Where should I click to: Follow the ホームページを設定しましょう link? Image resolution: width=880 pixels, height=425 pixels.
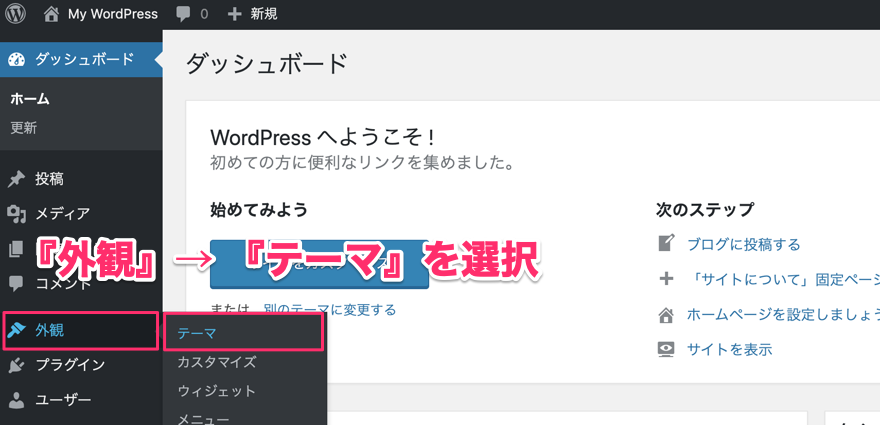click(x=783, y=314)
